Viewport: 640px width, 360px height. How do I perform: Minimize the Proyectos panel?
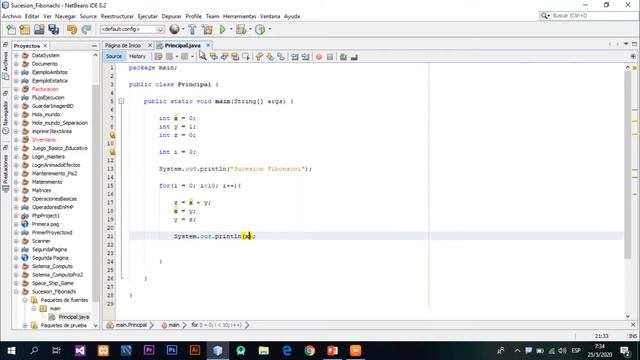tap(94, 46)
